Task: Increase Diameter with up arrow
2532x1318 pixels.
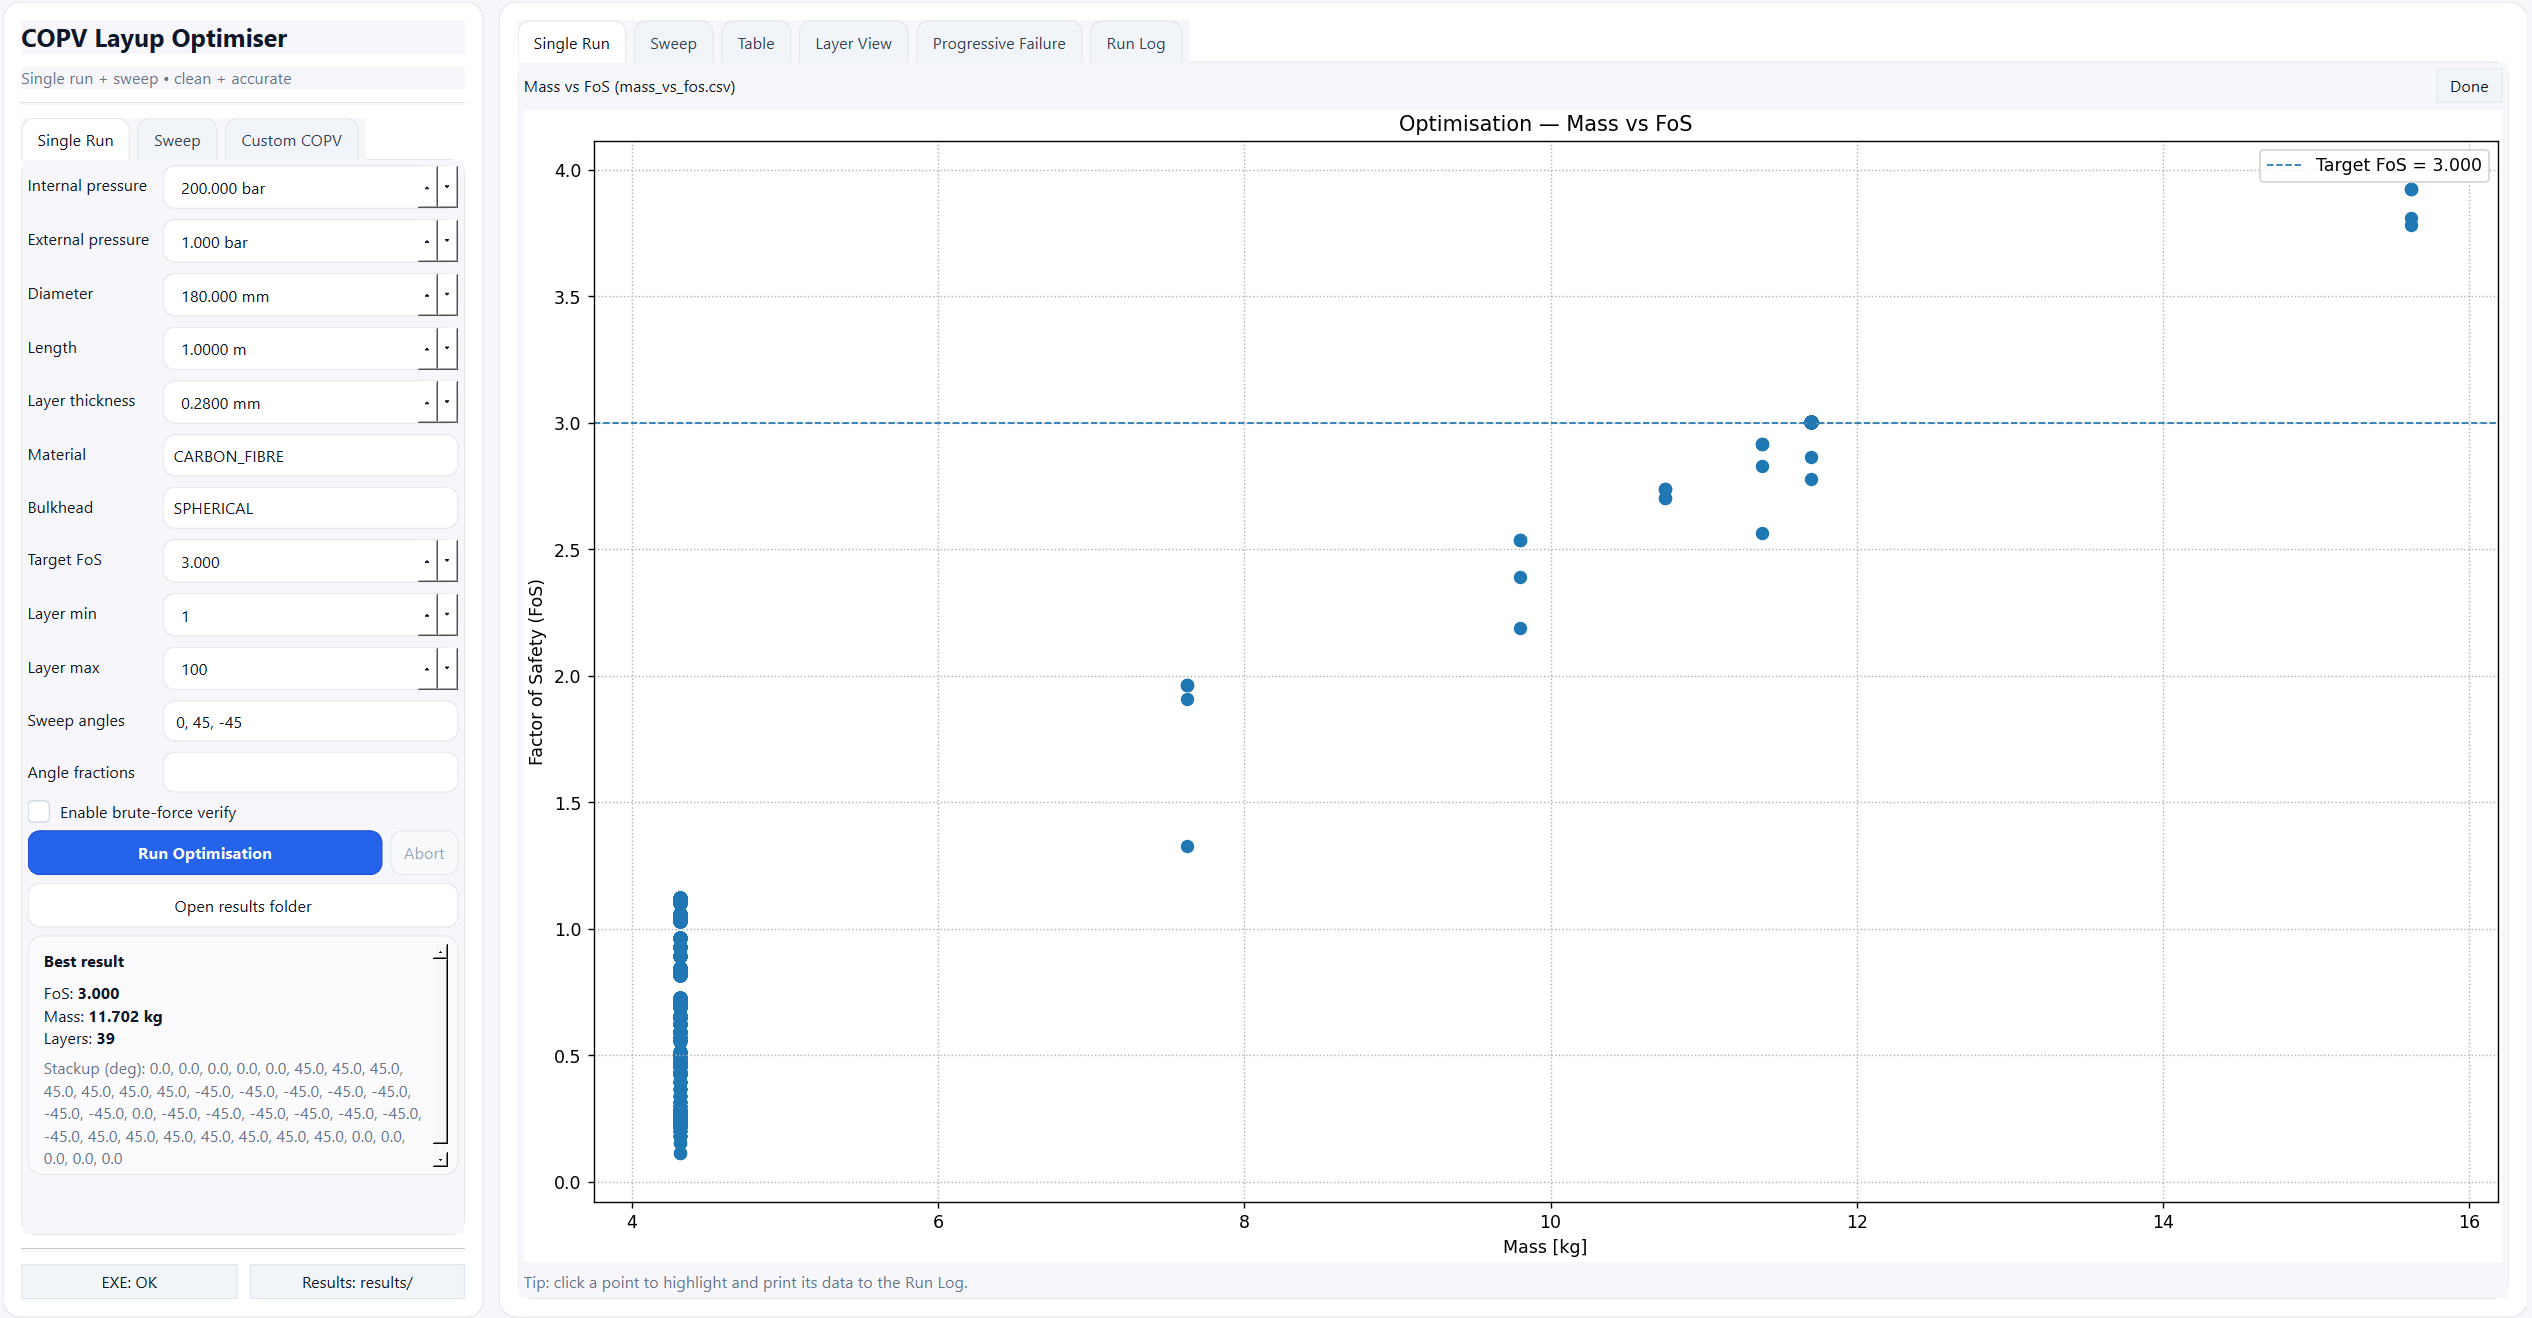Action: point(427,295)
